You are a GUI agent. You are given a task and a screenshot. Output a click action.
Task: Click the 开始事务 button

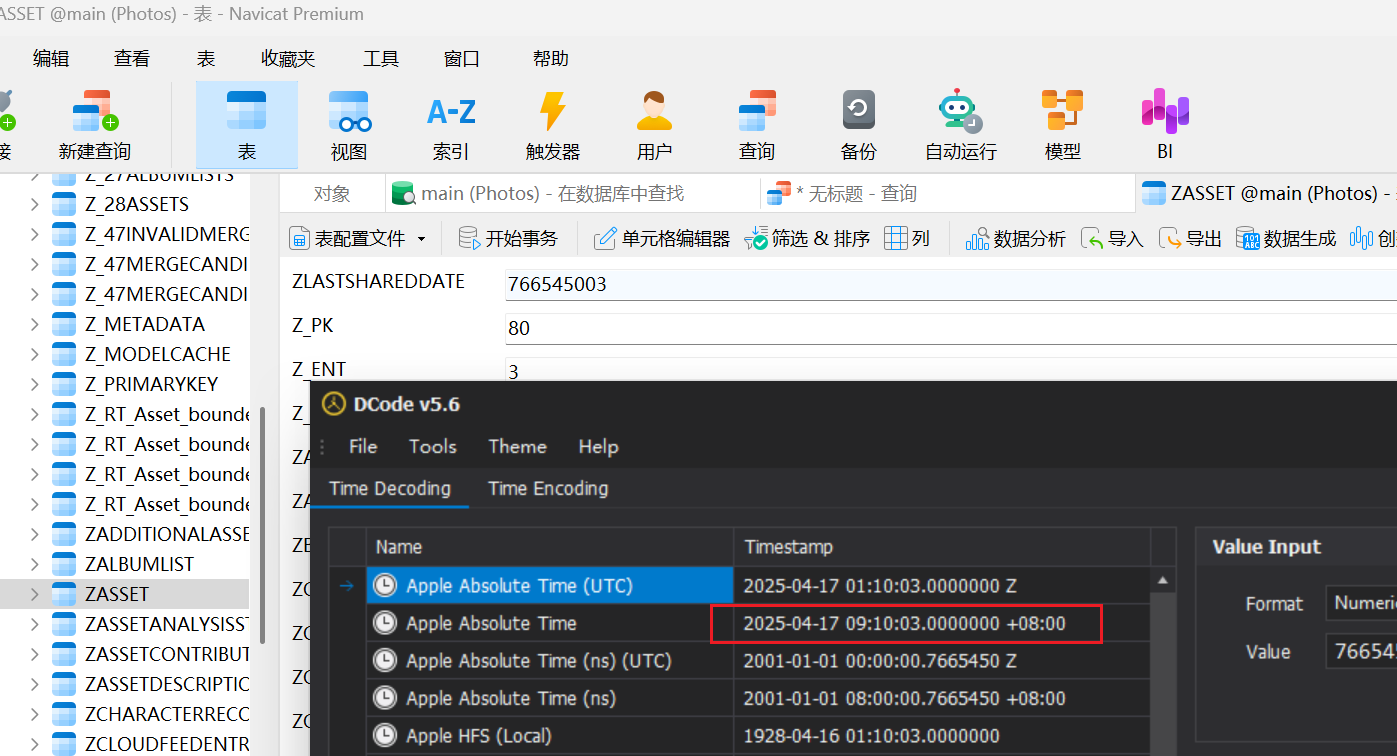(509, 239)
